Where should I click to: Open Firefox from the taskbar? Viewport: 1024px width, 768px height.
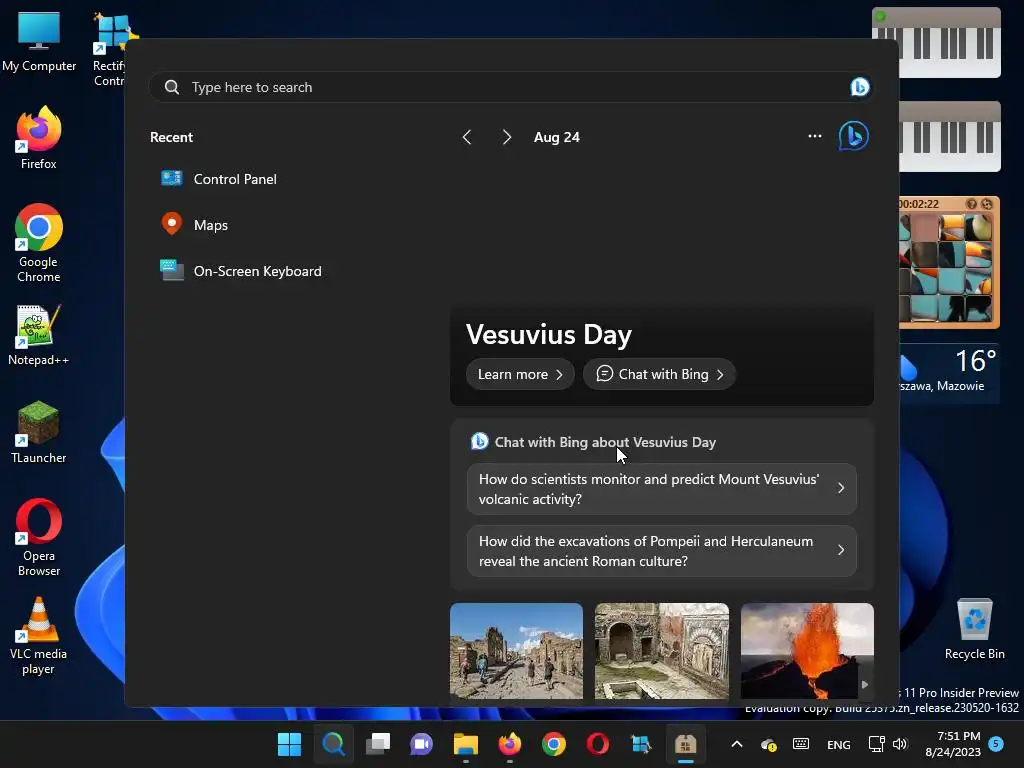509,744
